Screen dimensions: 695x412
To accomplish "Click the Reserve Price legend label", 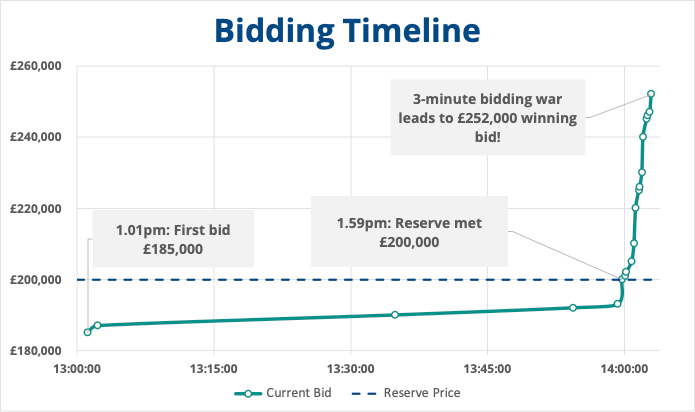I will coord(421,393).
